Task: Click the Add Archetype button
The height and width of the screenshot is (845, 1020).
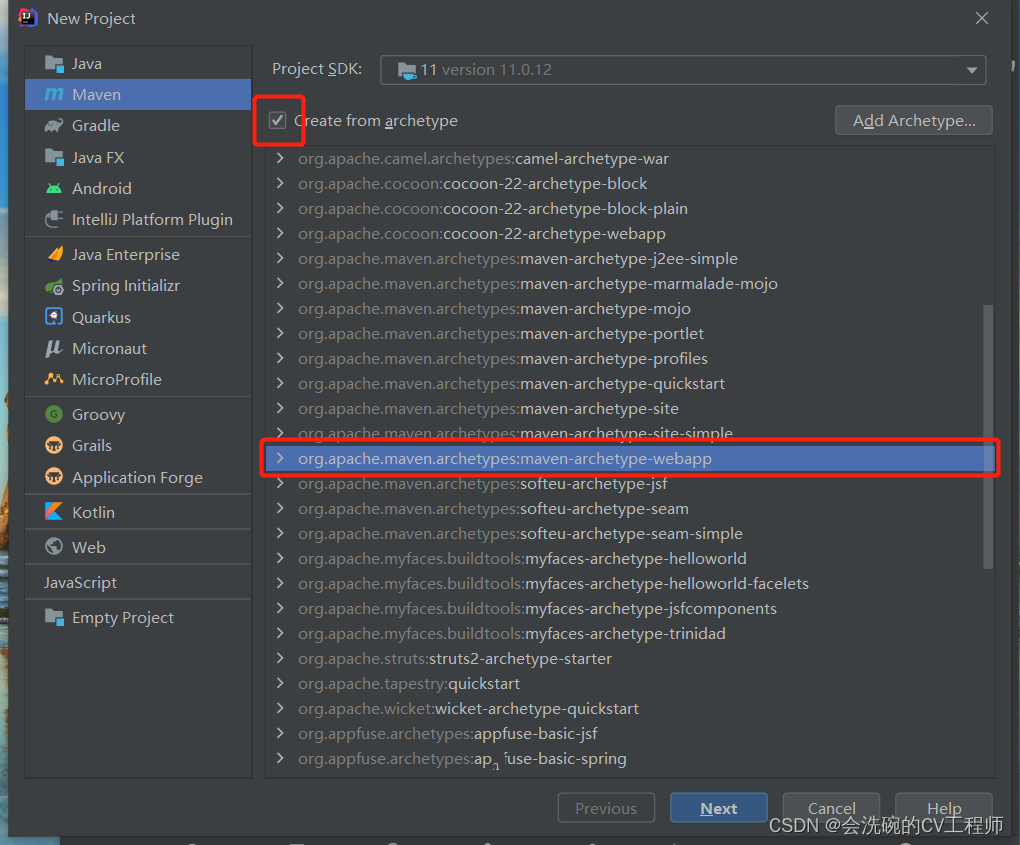Action: [913, 120]
